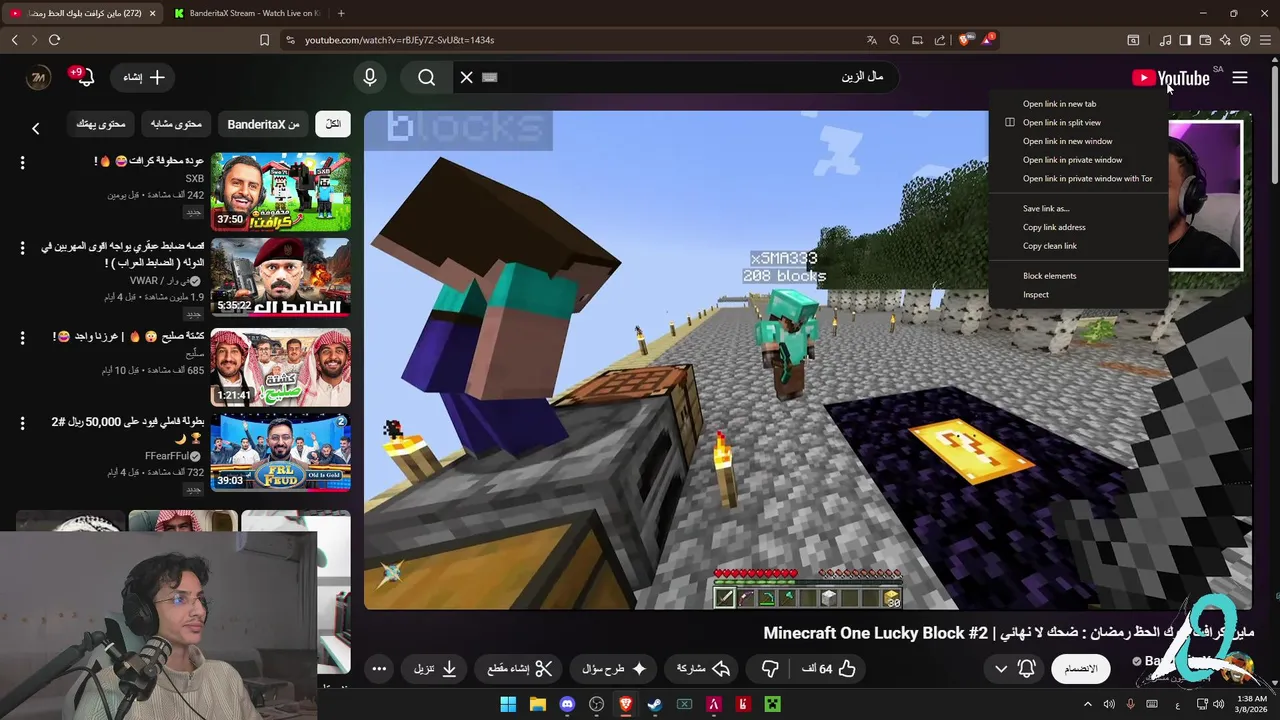Open options menu for كشتة صليح video
Viewport: 1280px width, 720px height.
pos(22,338)
